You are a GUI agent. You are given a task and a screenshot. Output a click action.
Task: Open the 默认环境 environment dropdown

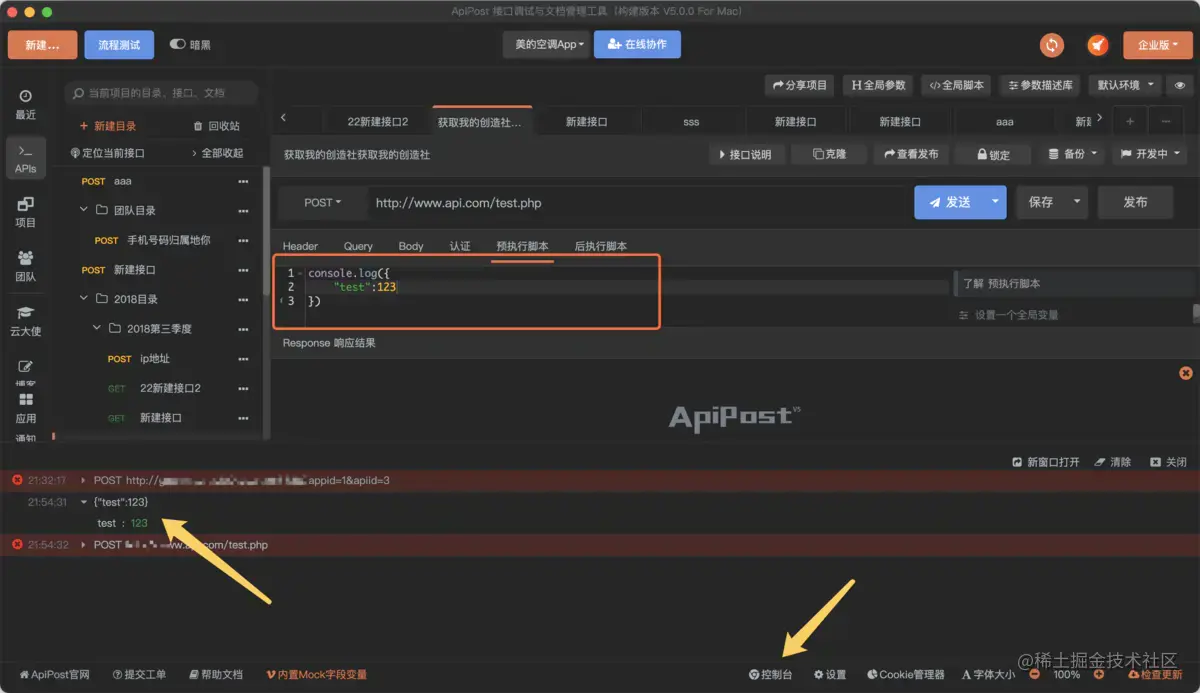pyautogui.click(x=1126, y=85)
